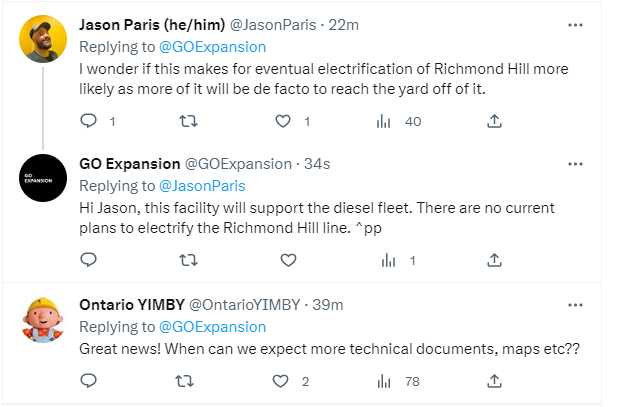Open the @JasonParis mention link in GO Expansion's reply
Screen dimensions: 632x407
pos(202,185)
